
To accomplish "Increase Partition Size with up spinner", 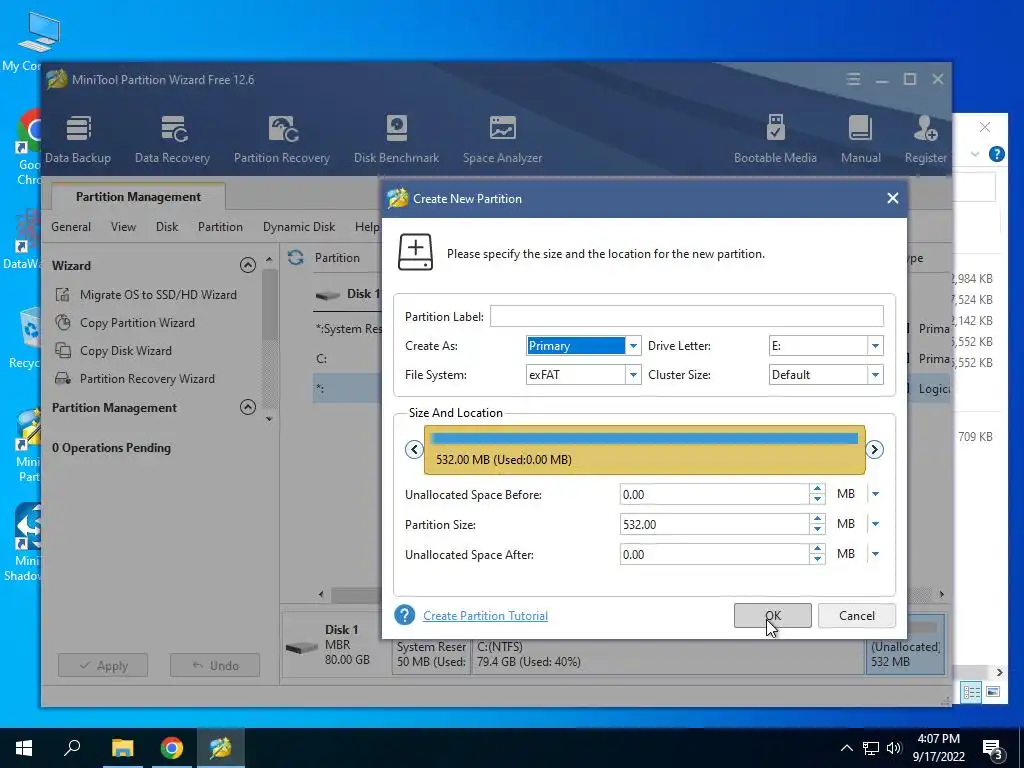I will (817, 519).
